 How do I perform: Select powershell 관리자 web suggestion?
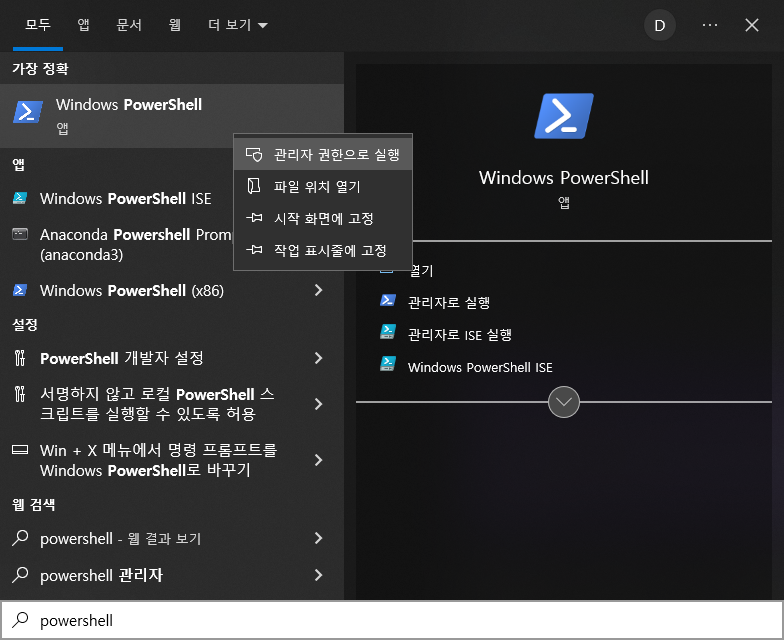102,575
